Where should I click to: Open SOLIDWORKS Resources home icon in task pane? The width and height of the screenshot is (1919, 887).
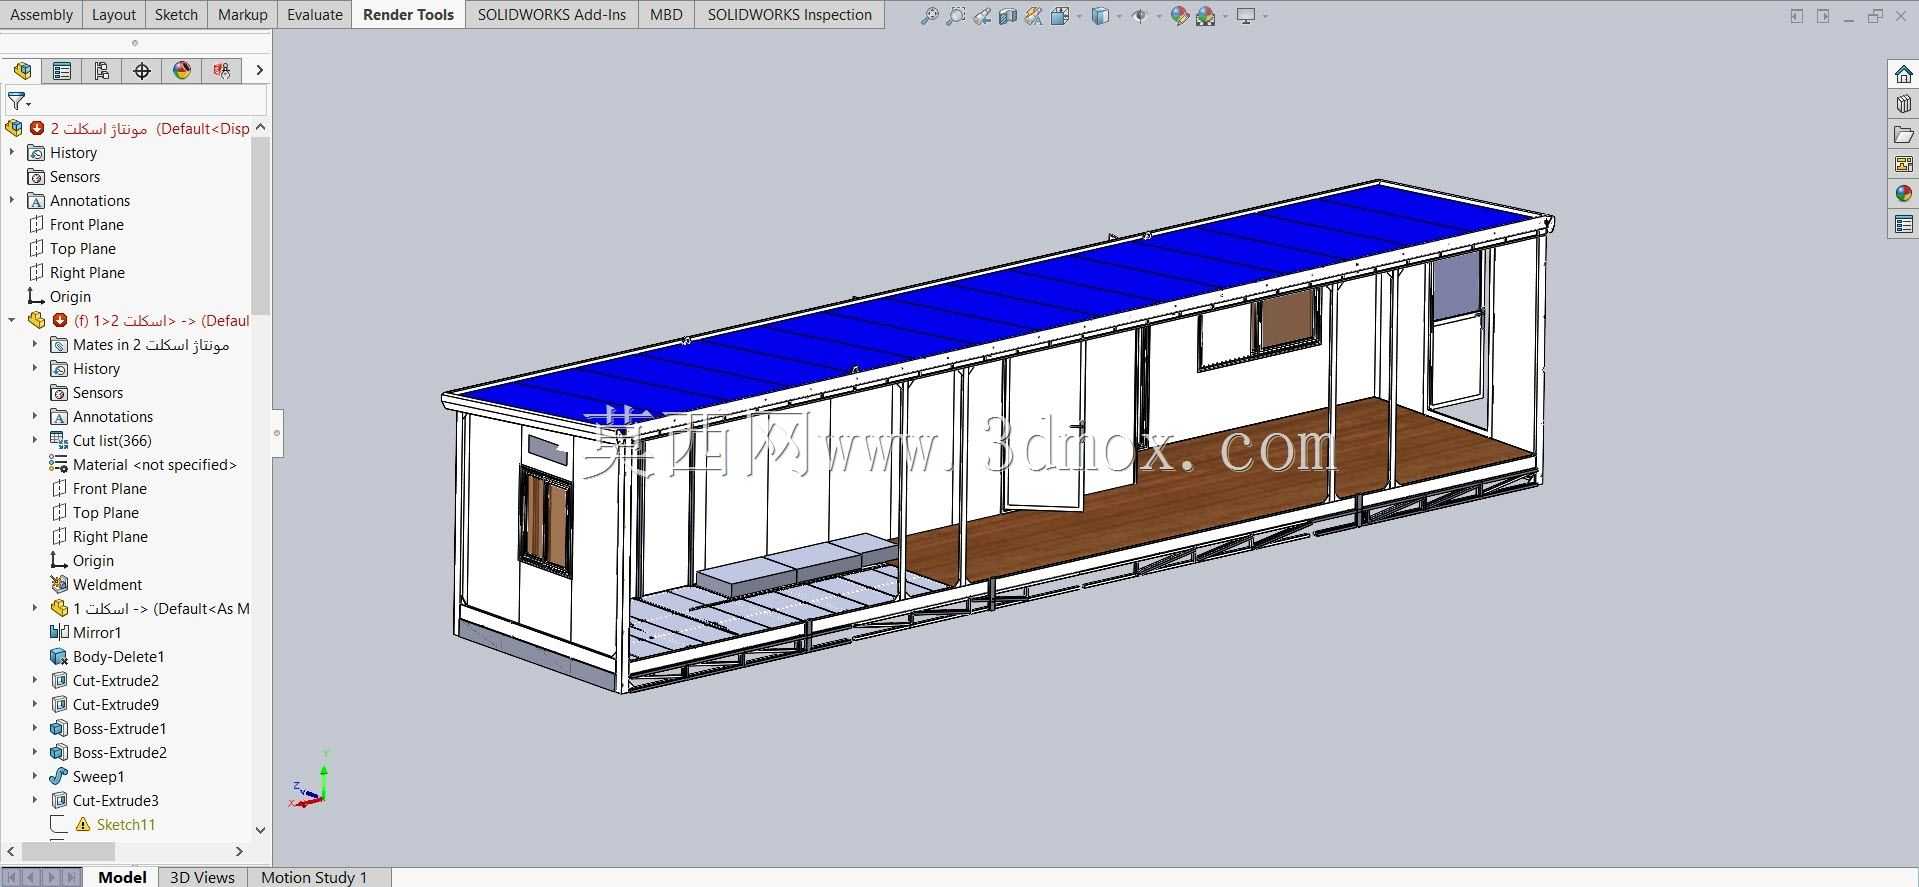pos(1903,74)
